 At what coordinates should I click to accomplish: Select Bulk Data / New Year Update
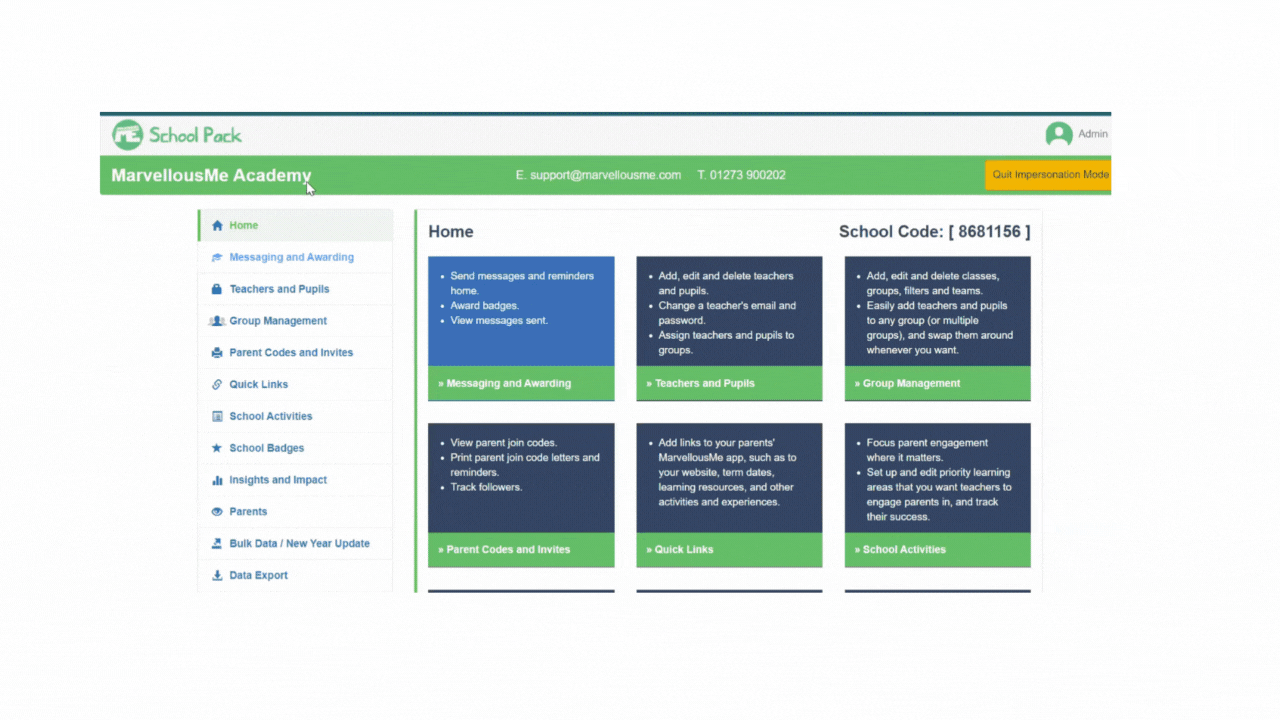pyautogui.click(x=299, y=544)
